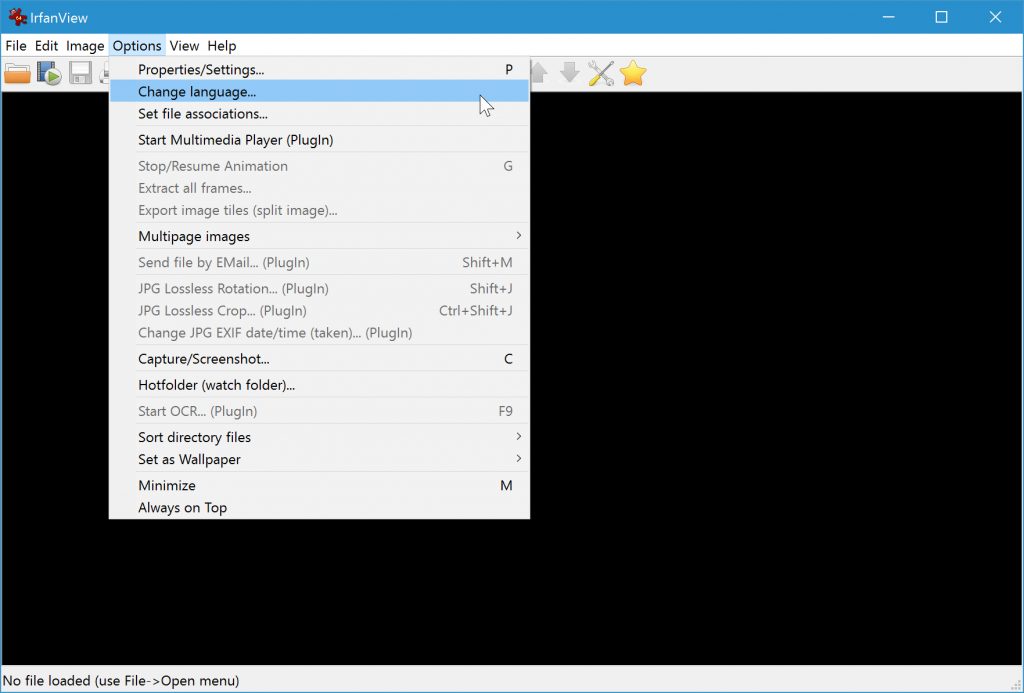Screen dimensions: 1024x693
Task: Open the Help menu
Action: (x=221, y=45)
